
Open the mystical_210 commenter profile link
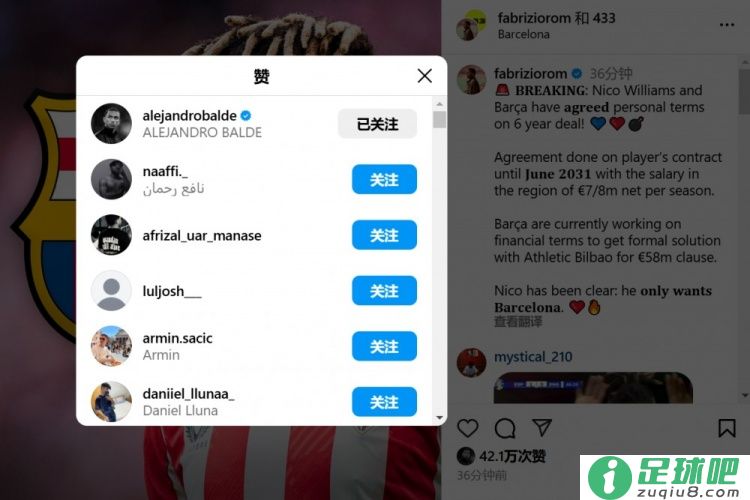(x=533, y=357)
